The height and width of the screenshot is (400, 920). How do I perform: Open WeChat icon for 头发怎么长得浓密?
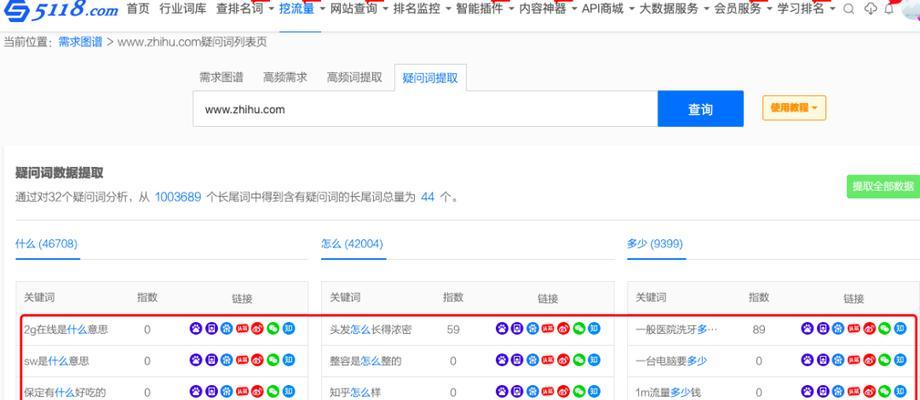pos(579,329)
